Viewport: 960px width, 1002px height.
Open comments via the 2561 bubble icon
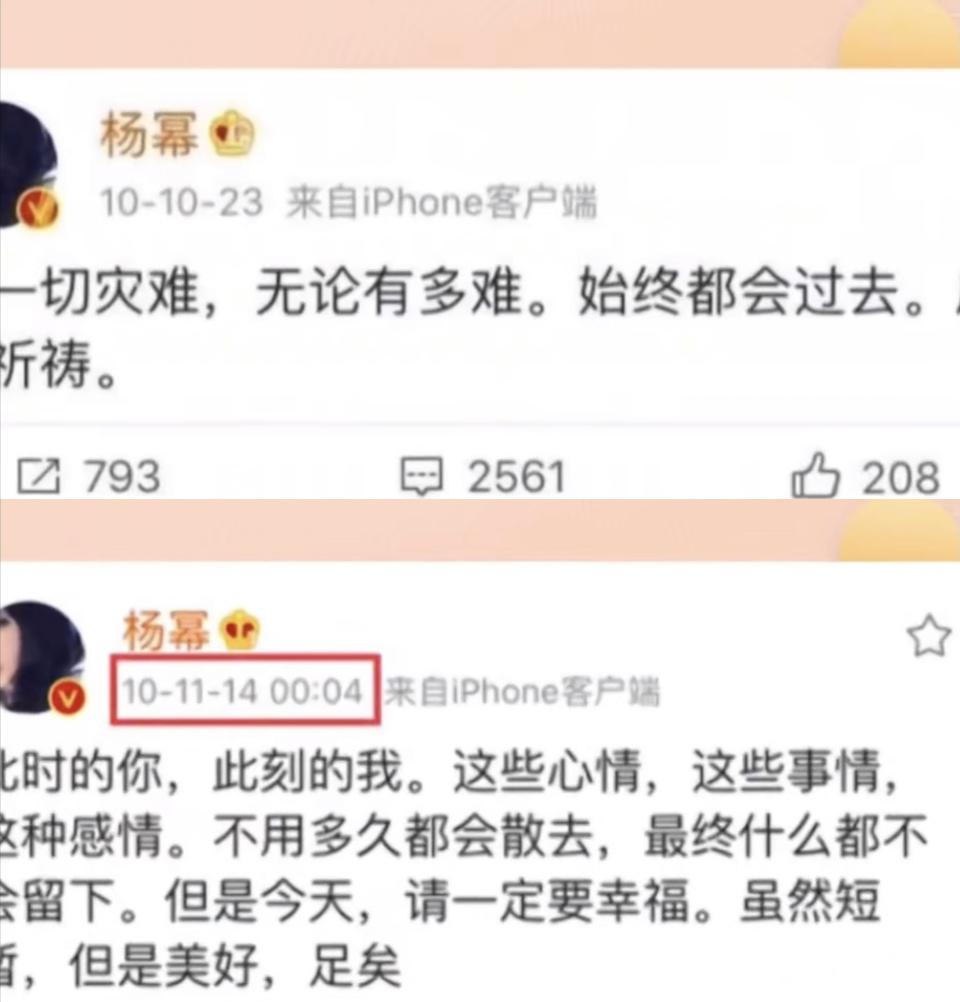tap(421, 477)
